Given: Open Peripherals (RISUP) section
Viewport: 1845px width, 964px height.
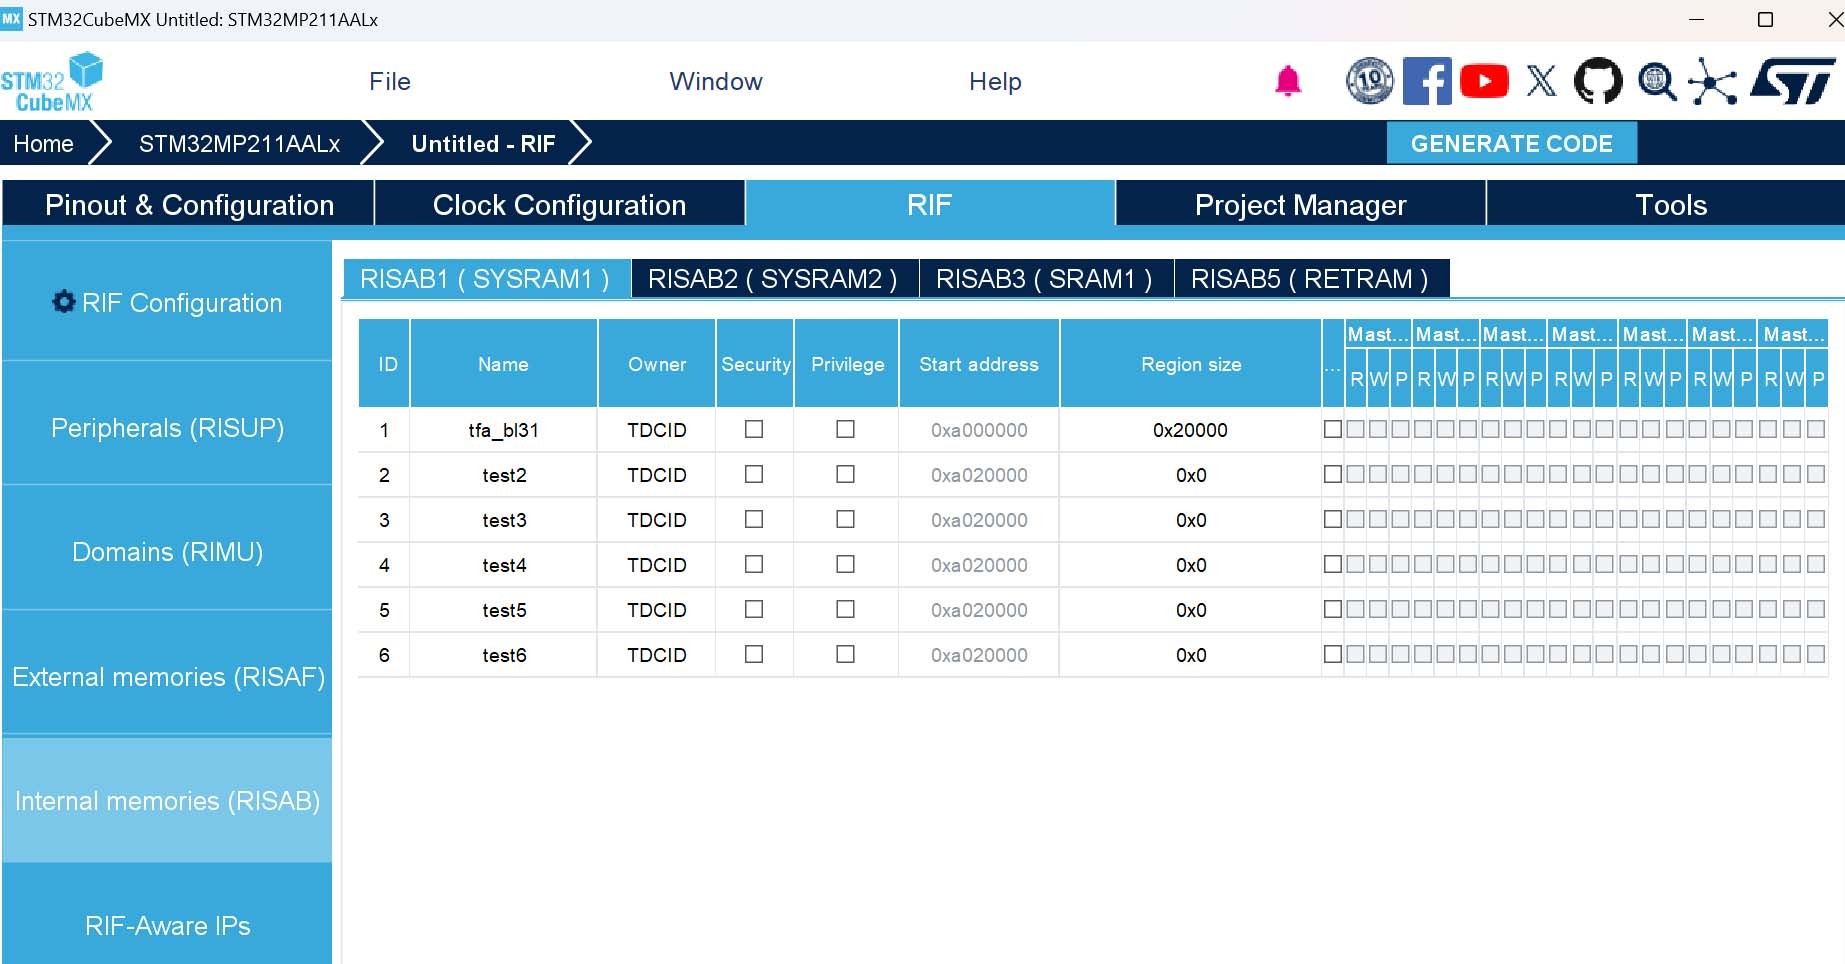Looking at the screenshot, I should point(167,428).
